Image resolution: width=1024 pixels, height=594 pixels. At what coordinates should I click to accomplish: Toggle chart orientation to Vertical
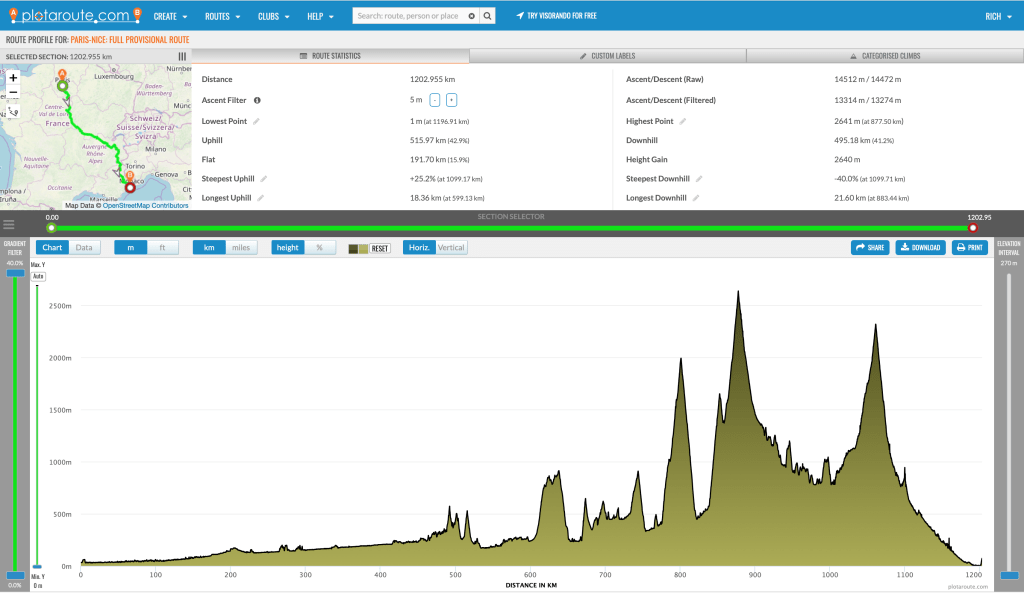(451, 247)
